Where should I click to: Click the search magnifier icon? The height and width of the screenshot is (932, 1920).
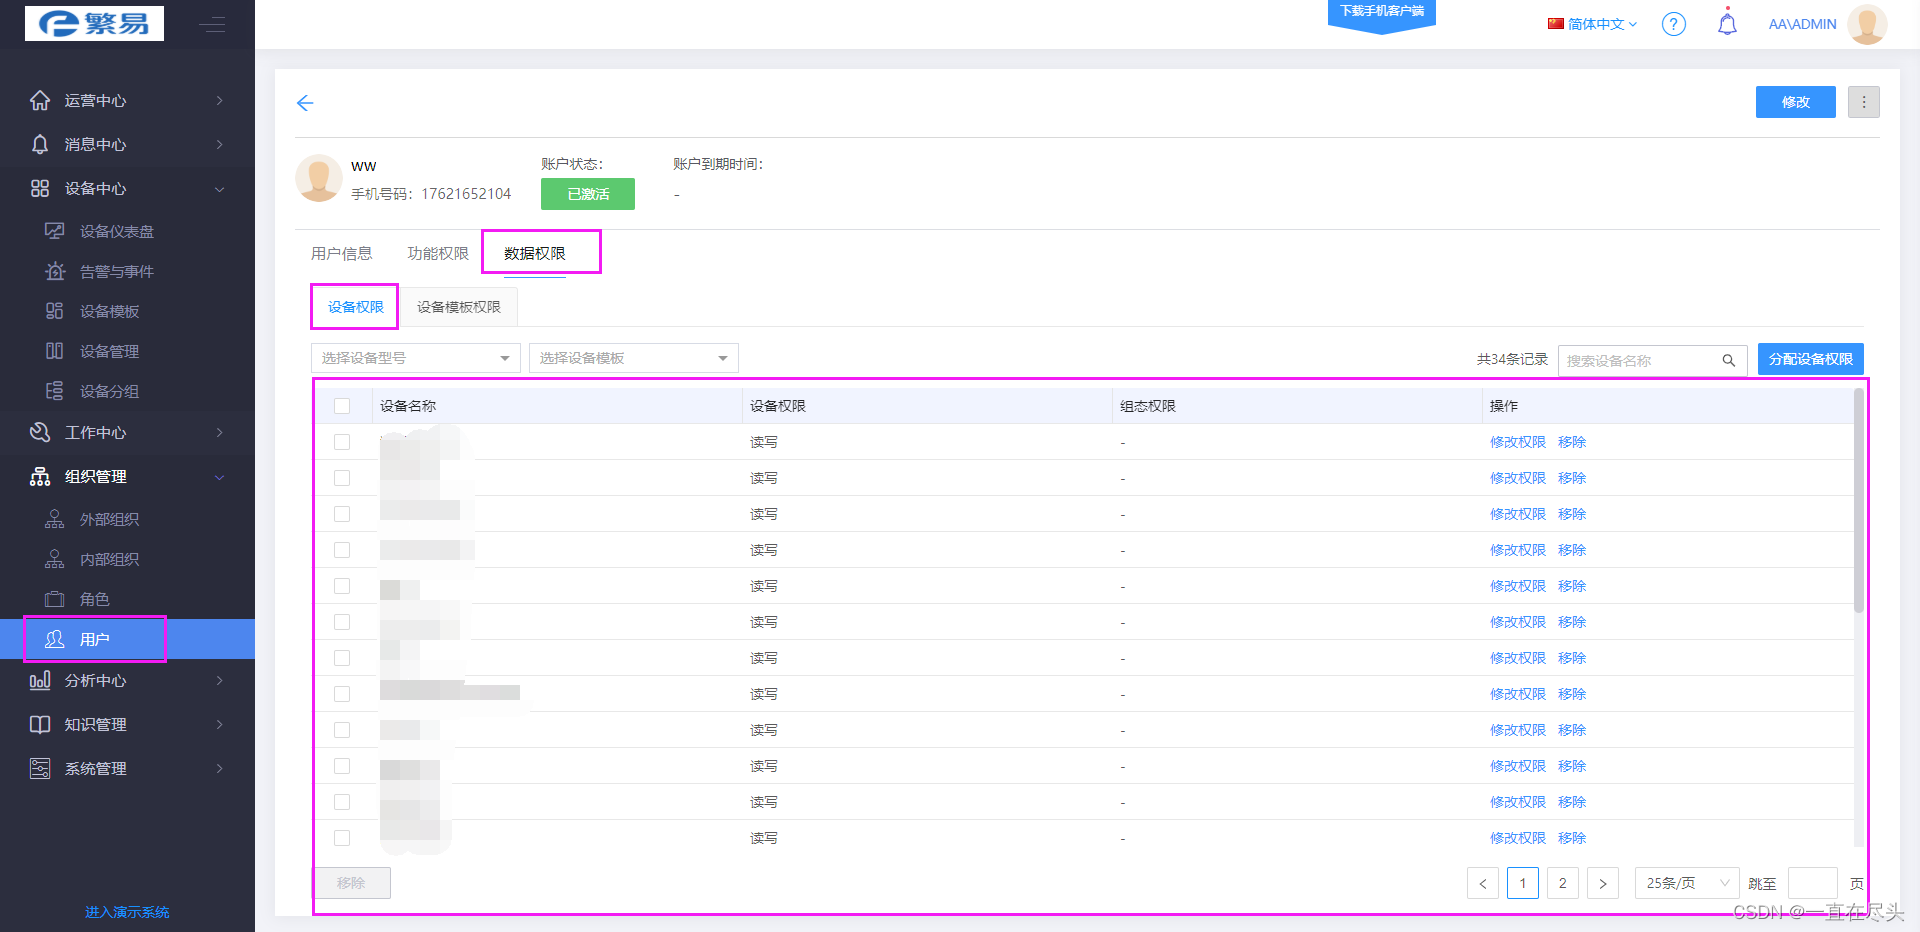click(1728, 360)
